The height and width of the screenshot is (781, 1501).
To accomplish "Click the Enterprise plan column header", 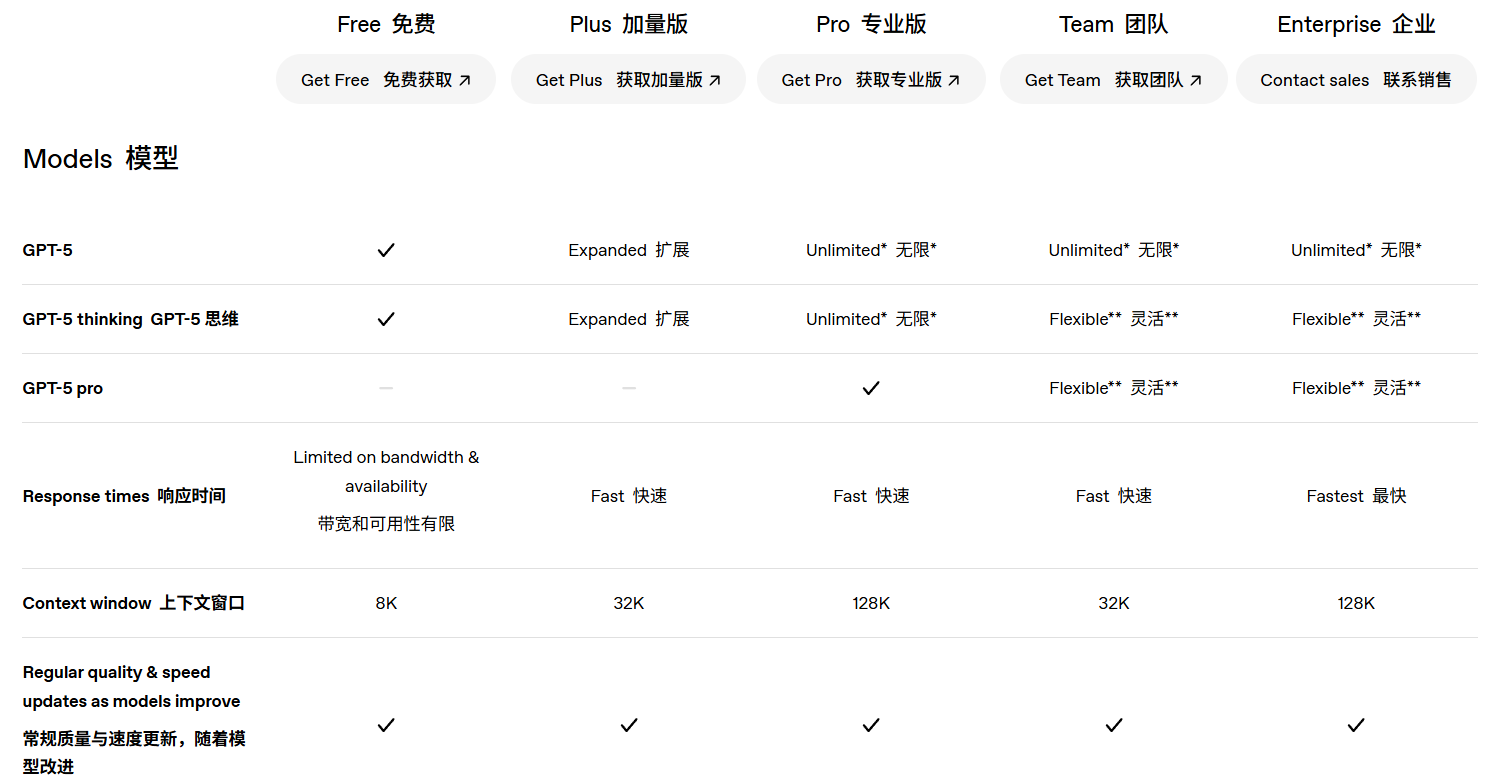I will pyautogui.click(x=1356, y=25).
